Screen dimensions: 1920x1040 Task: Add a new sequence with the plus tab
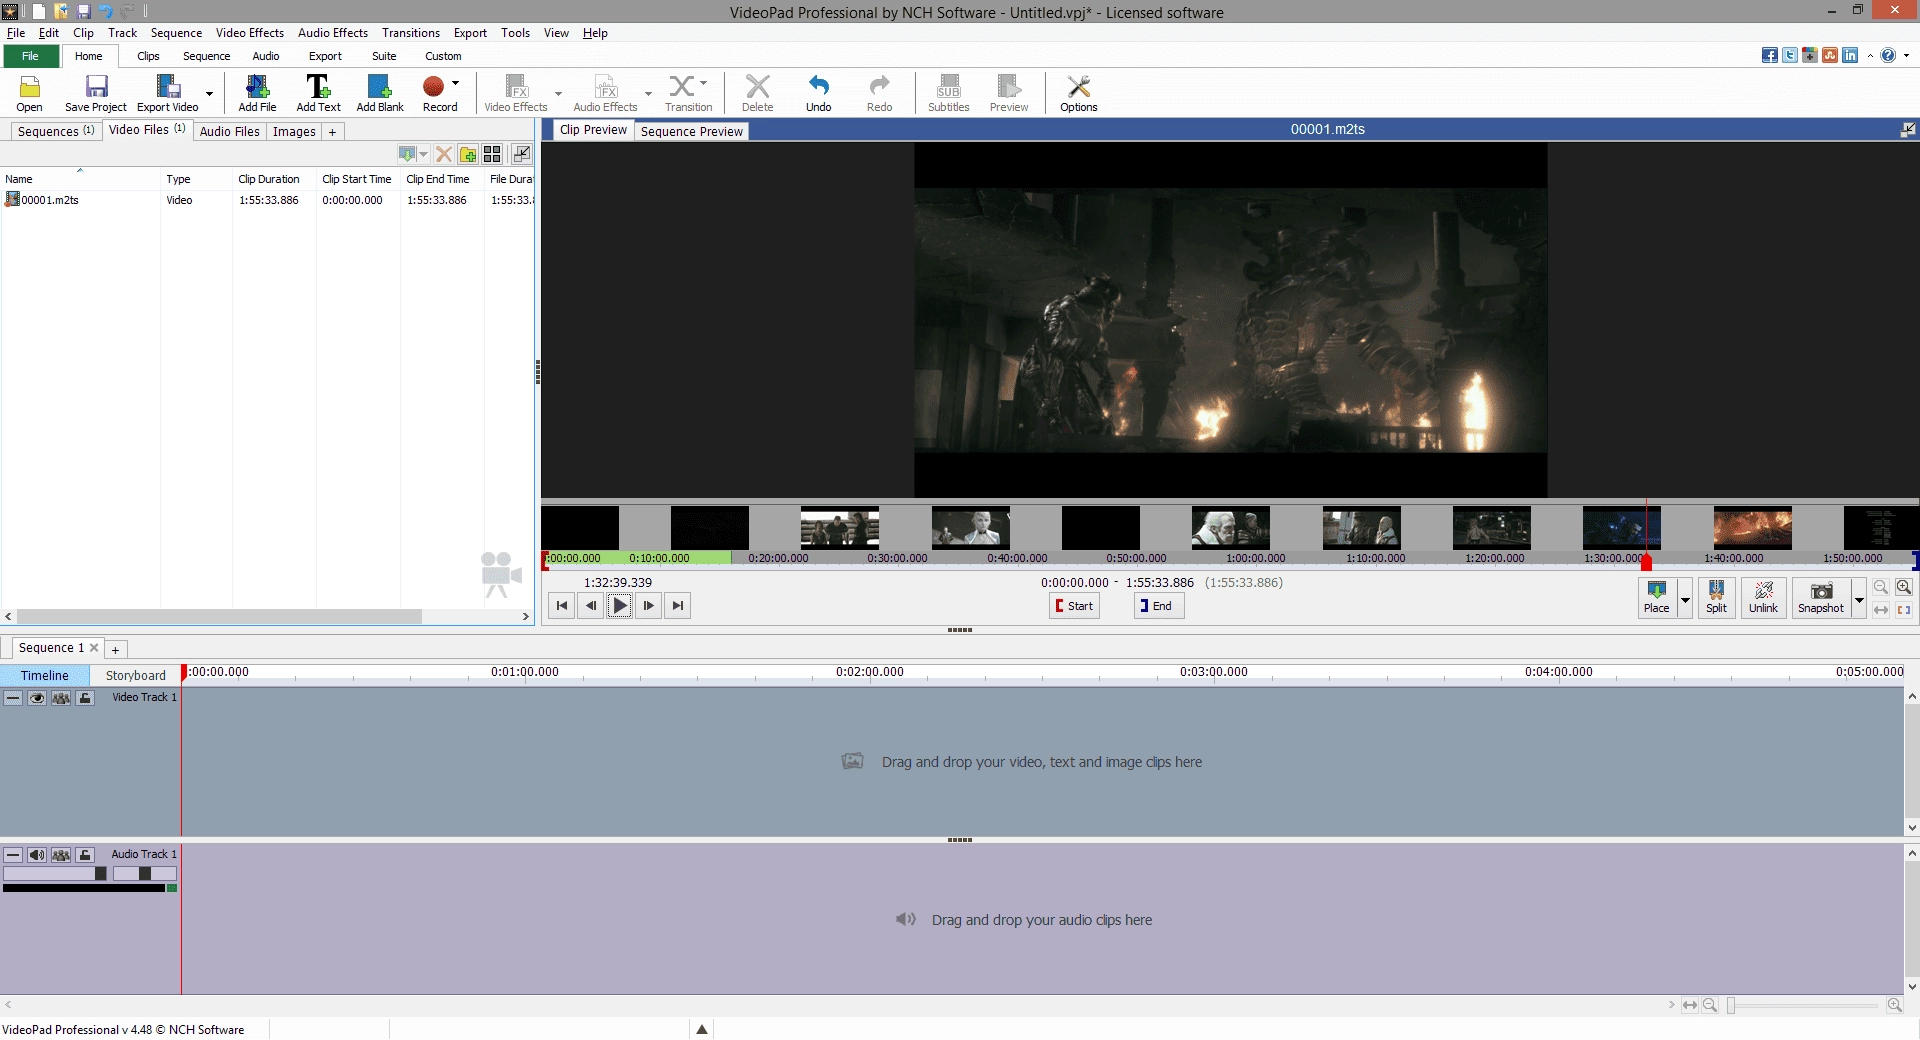pos(115,649)
